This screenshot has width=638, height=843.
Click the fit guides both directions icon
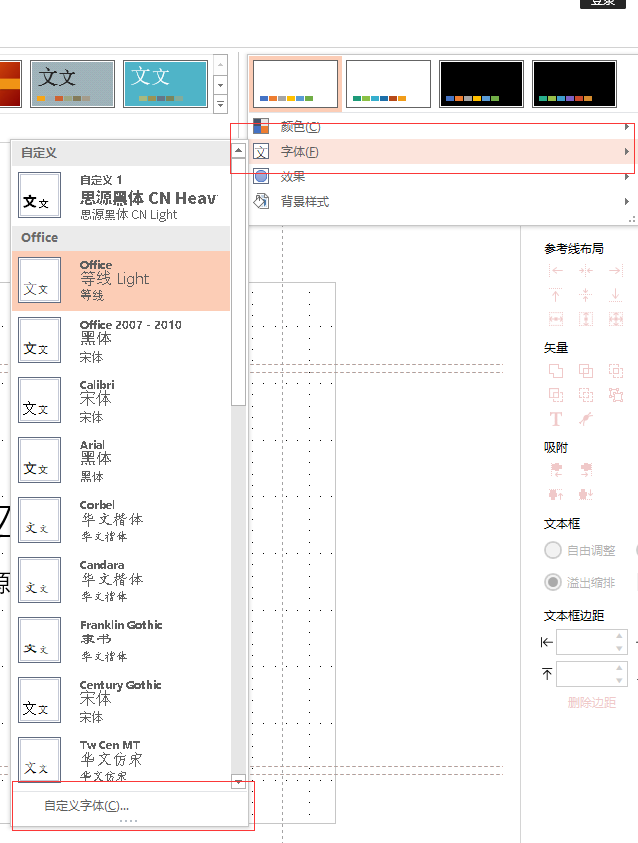pyautogui.click(x=616, y=319)
